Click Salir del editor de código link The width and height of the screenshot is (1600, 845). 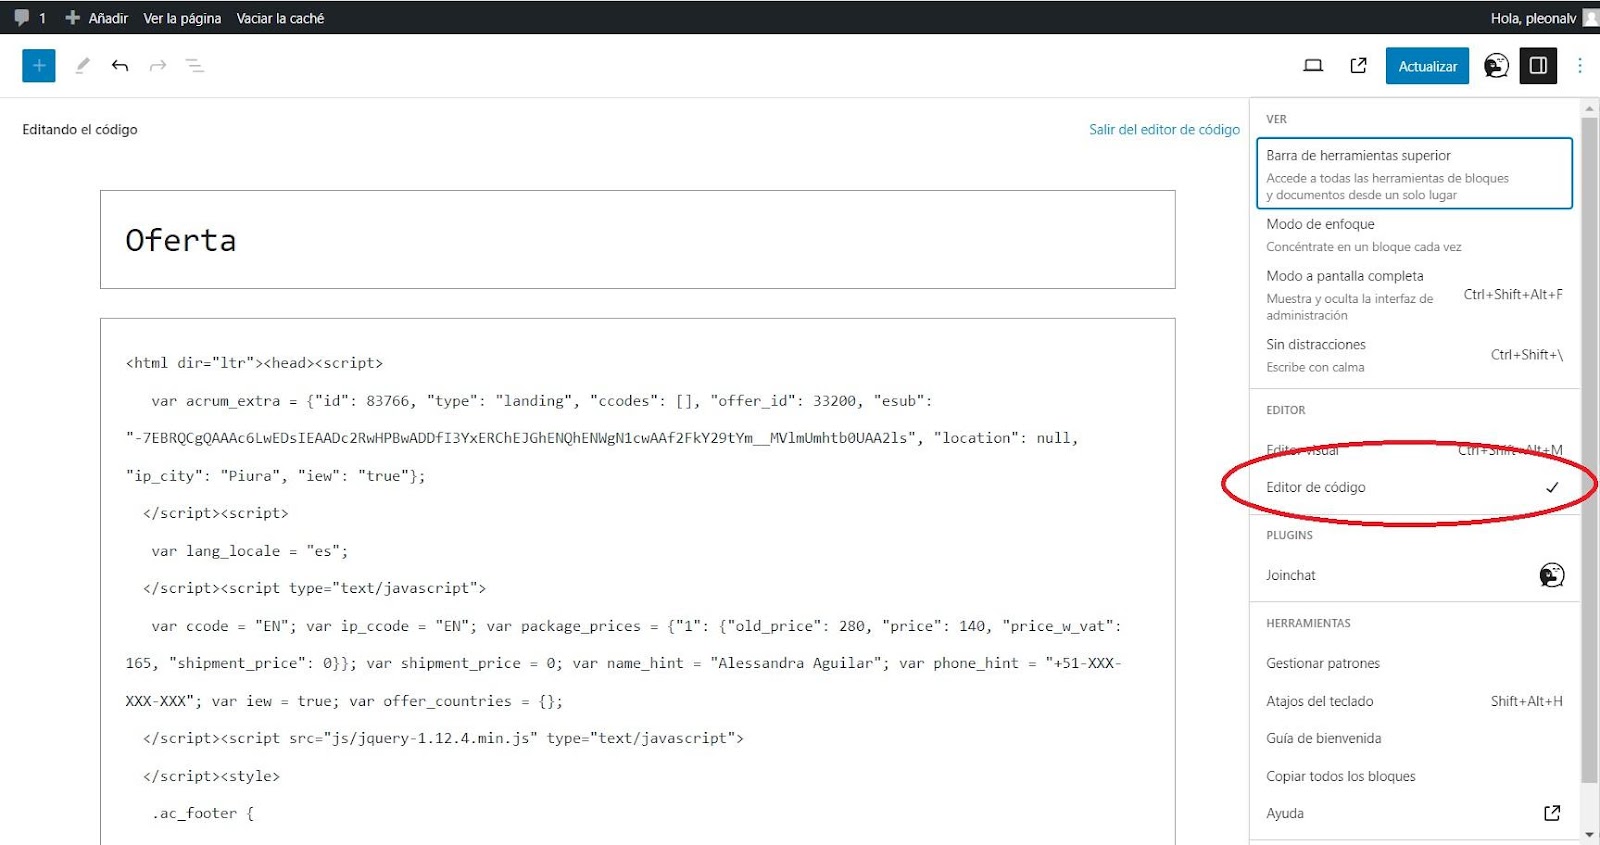[x=1164, y=130]
